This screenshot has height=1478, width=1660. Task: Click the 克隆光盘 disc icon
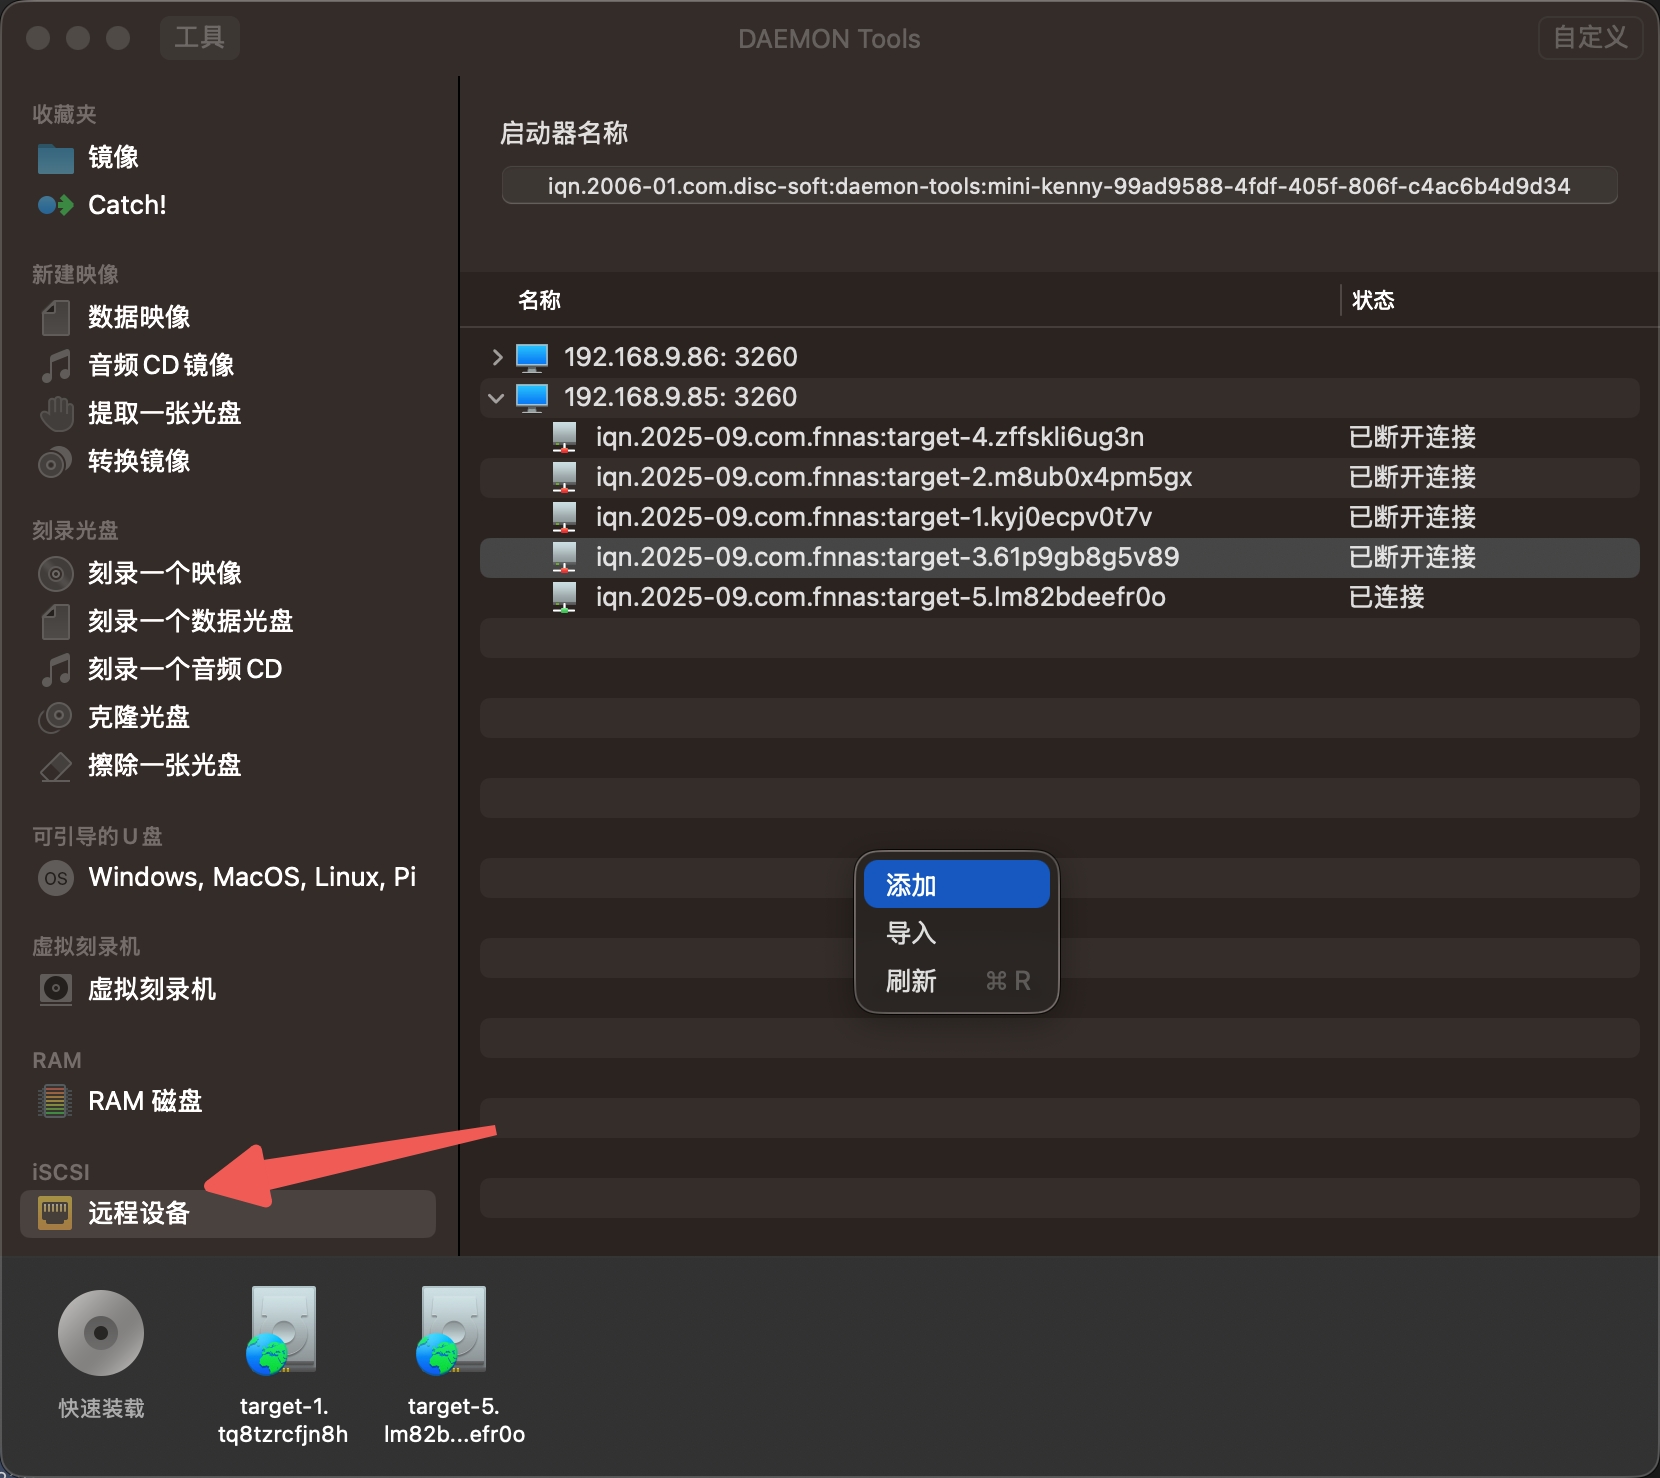click(56, 717)
